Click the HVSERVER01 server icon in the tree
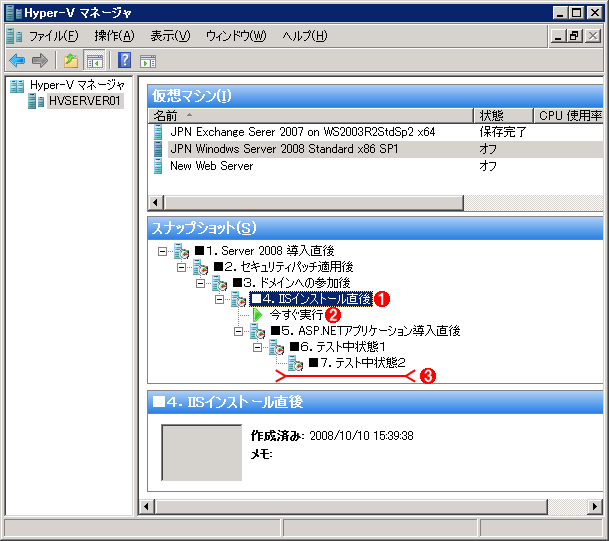The image size is (609, 541). [36, 101]
